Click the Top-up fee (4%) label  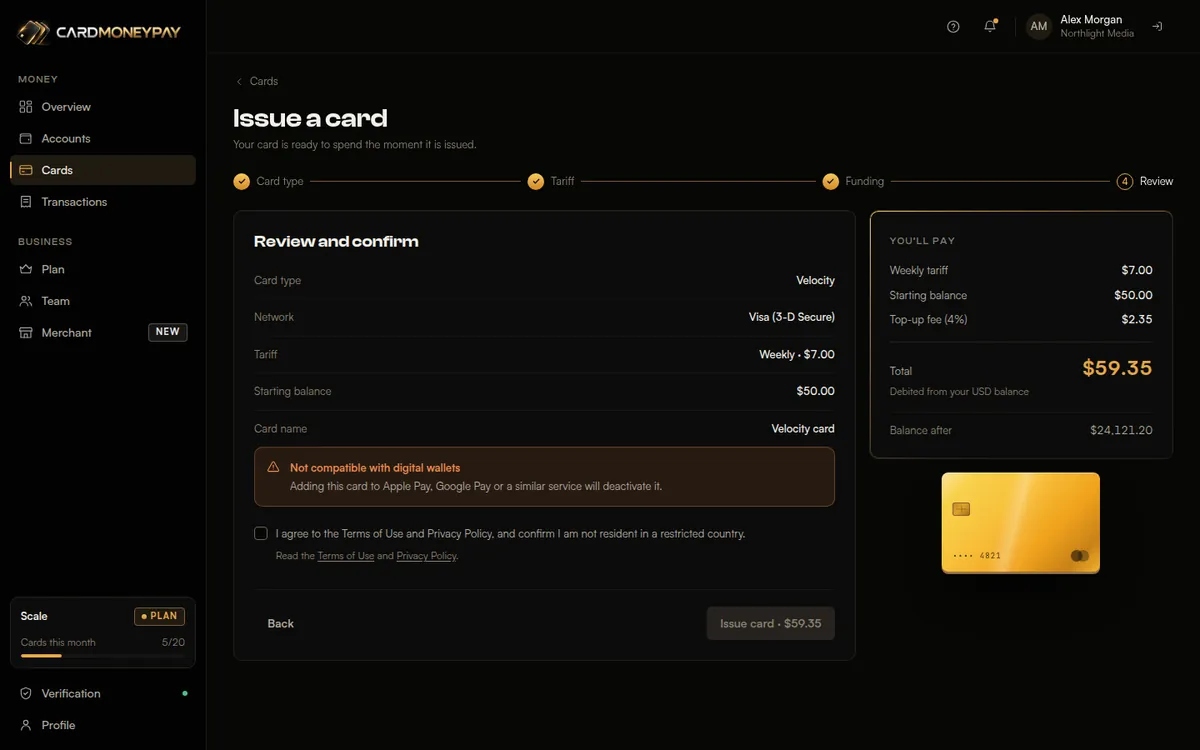(929, 320)
